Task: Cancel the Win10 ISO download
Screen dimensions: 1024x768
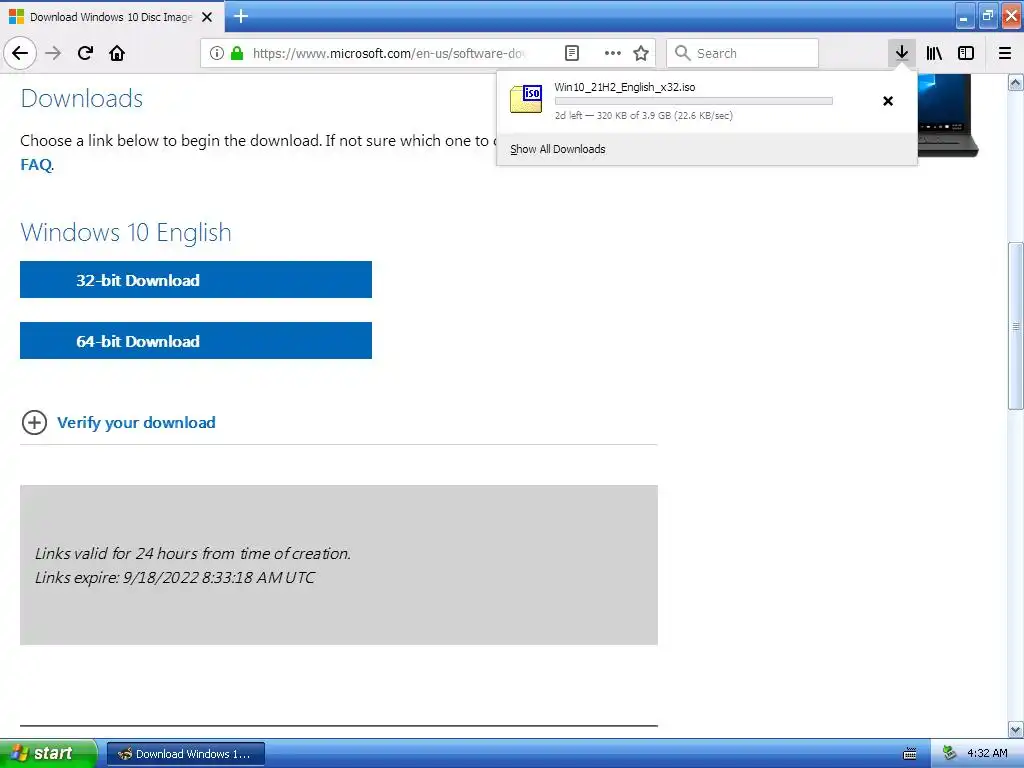Action: 888,101
